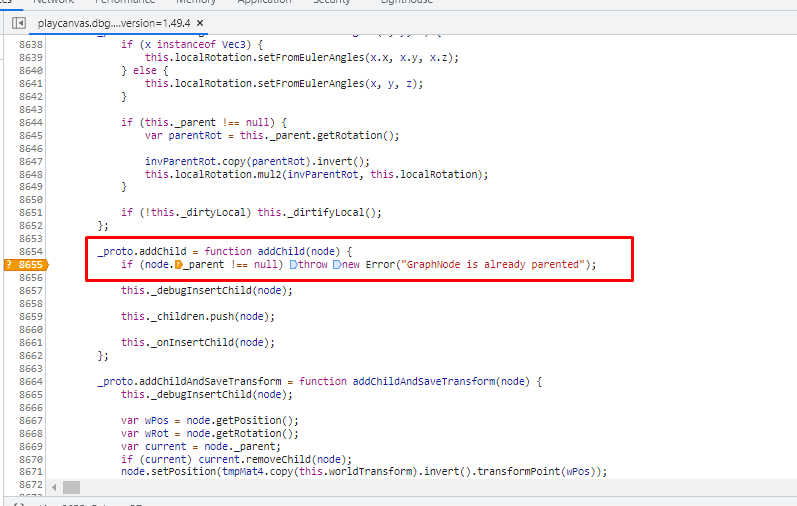Click the left arrow of horizontal scrollbar

coord(53,486)
